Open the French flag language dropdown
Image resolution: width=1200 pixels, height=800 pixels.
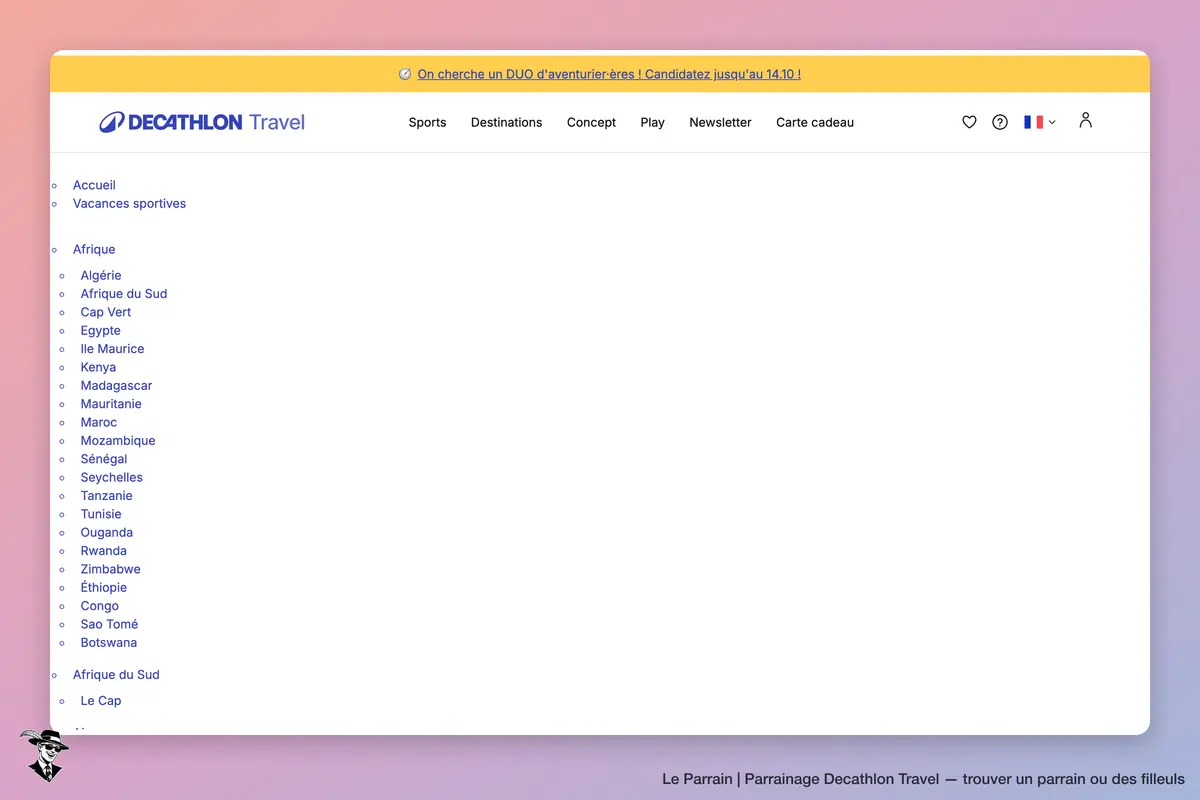tap(1039, 122)
